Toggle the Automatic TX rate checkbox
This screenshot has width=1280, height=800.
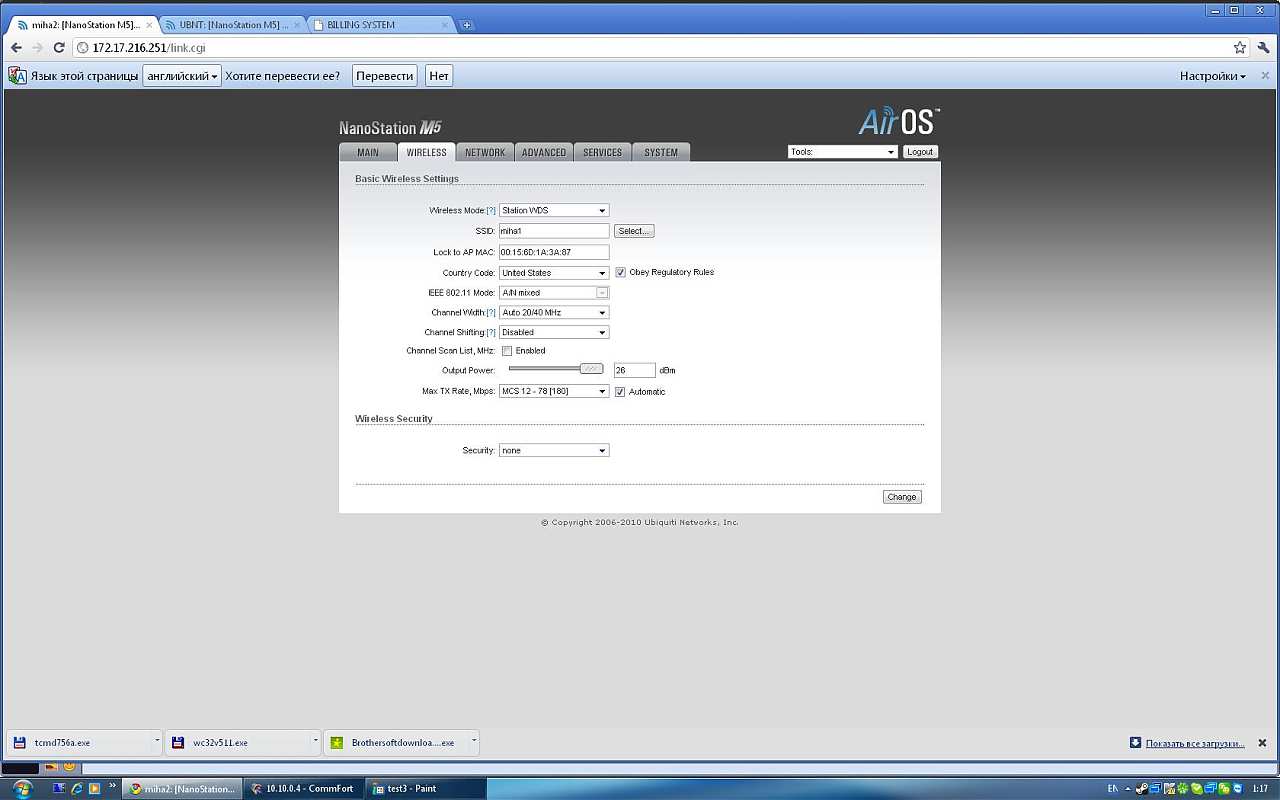620,391
